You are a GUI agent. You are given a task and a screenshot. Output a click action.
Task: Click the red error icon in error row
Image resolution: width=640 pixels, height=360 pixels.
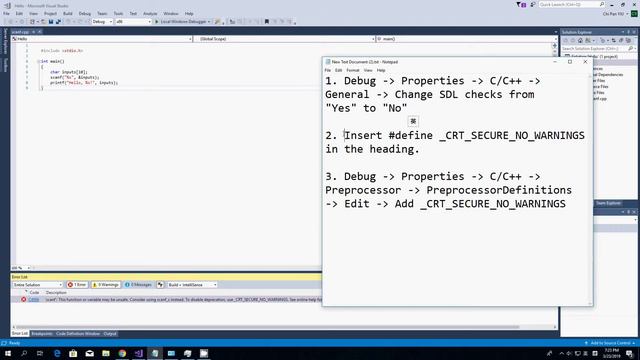[x=23, y=300]
